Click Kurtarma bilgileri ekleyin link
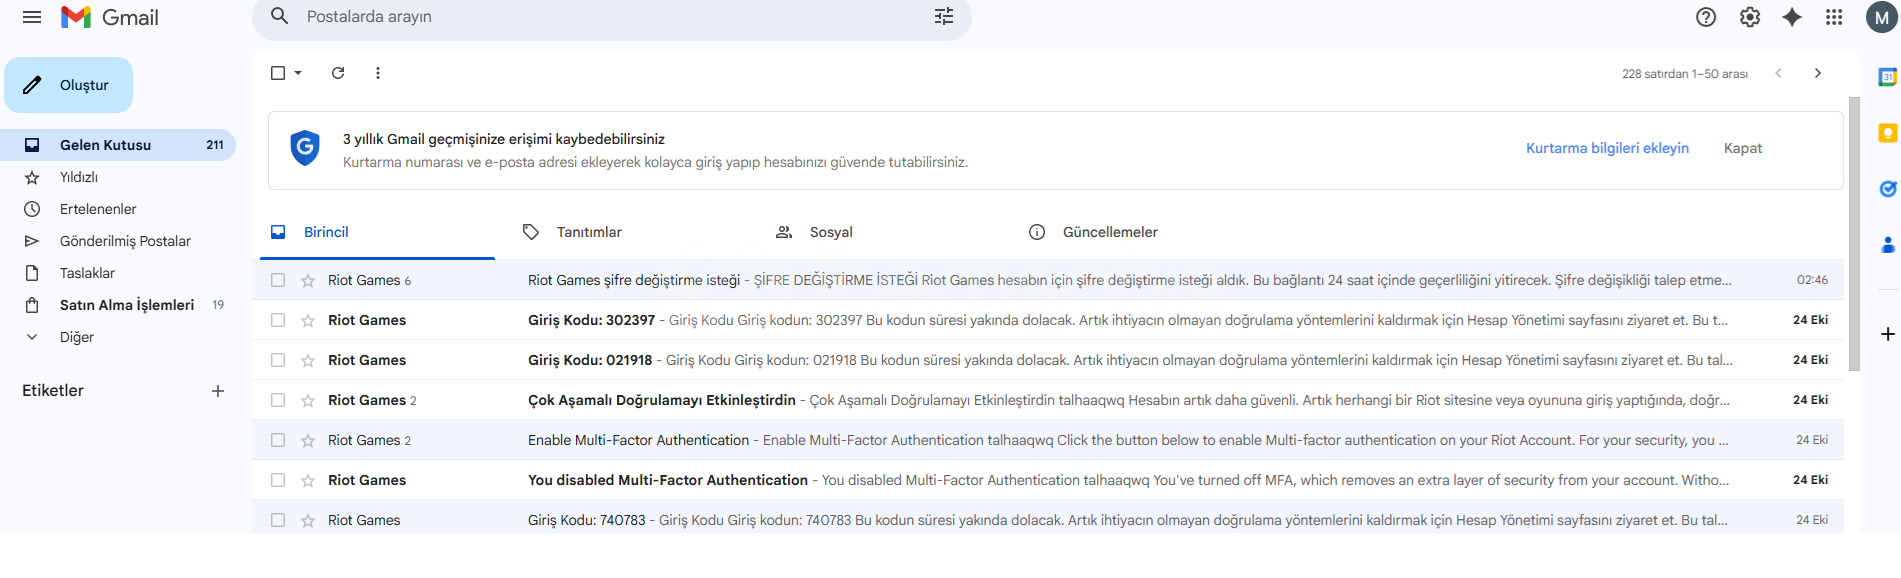Screen dimensions: 1901x578 click(x=1606, y=148)
